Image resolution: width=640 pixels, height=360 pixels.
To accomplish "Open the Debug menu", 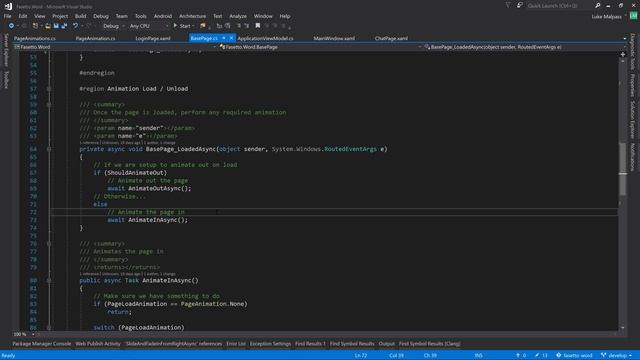I will [101, 16].
